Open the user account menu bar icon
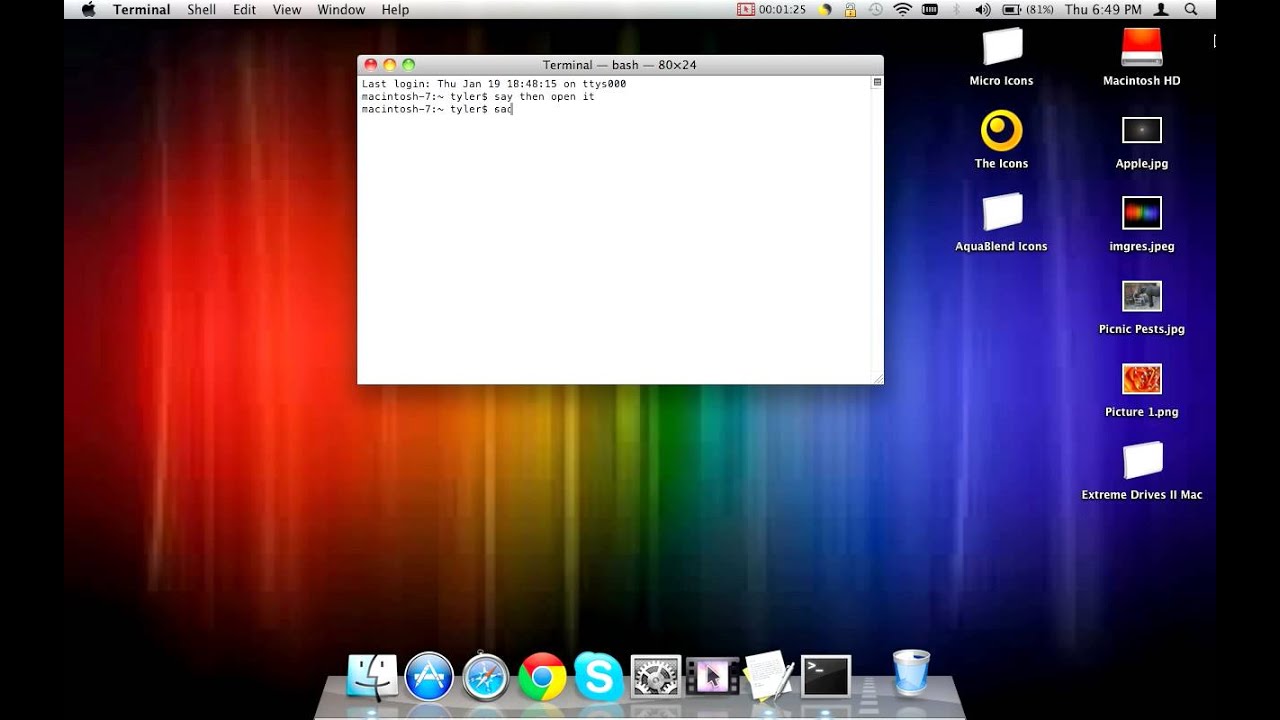The height and width of the screenshot is (720, 1280). pyautogui.click(x=1161, y=9)
